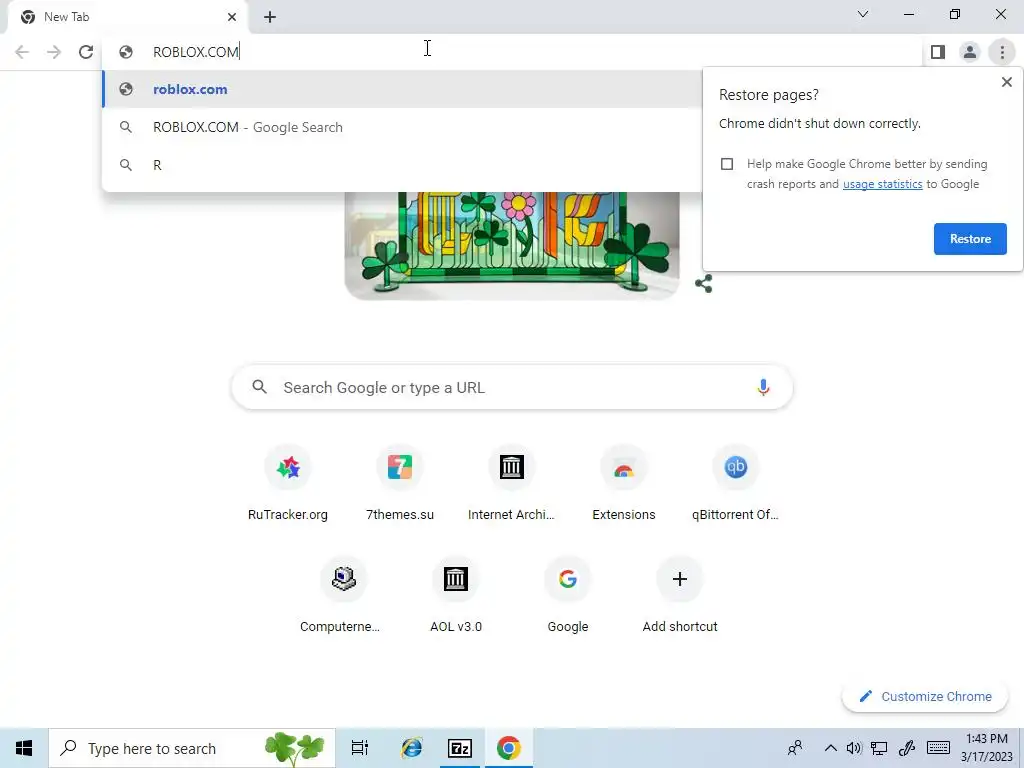Open the Chrome profile icon
The image size is (1024, 768).
tap(970, 52)
